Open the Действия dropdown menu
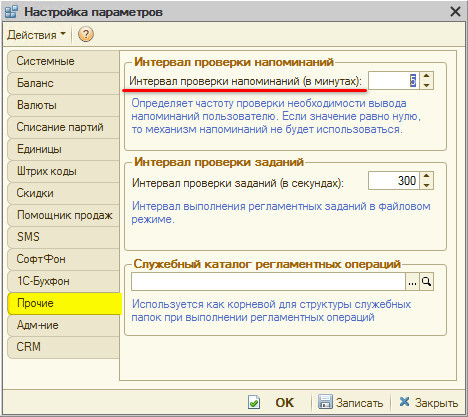Viewport: 468px width, 417px height. (36, 35)
